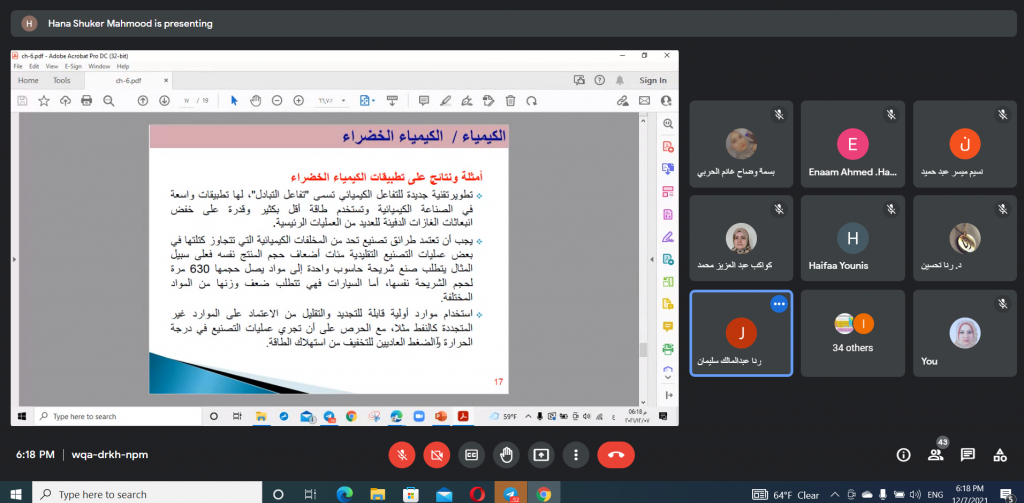Open Telegram from the Windows taskbar
1024x503 pixels.
point(512,494)
